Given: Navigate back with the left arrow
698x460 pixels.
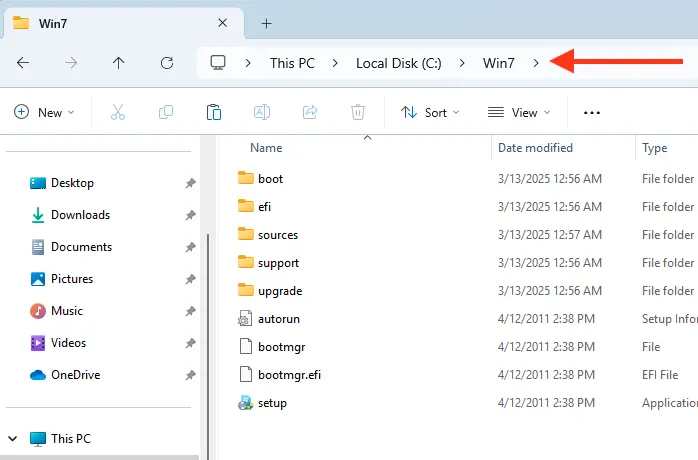Looking at the screenshot, I should coord(23,63).
